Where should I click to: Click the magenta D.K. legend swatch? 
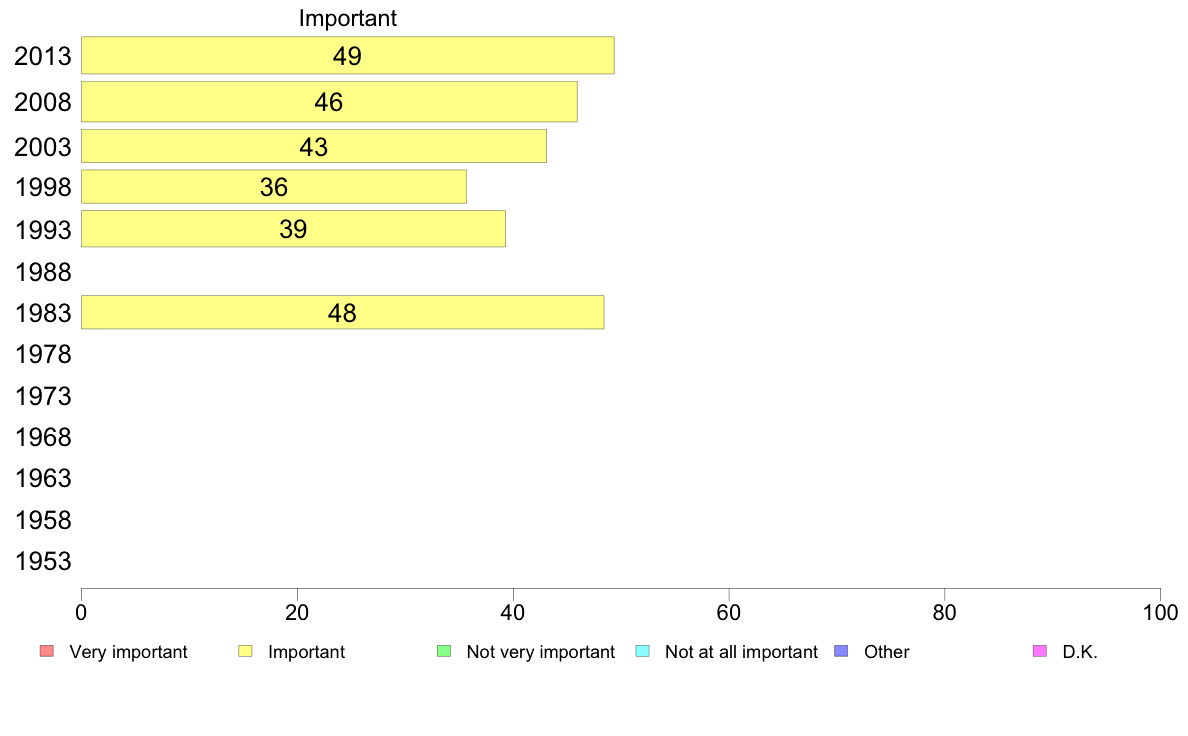[x=1040, y=651]
